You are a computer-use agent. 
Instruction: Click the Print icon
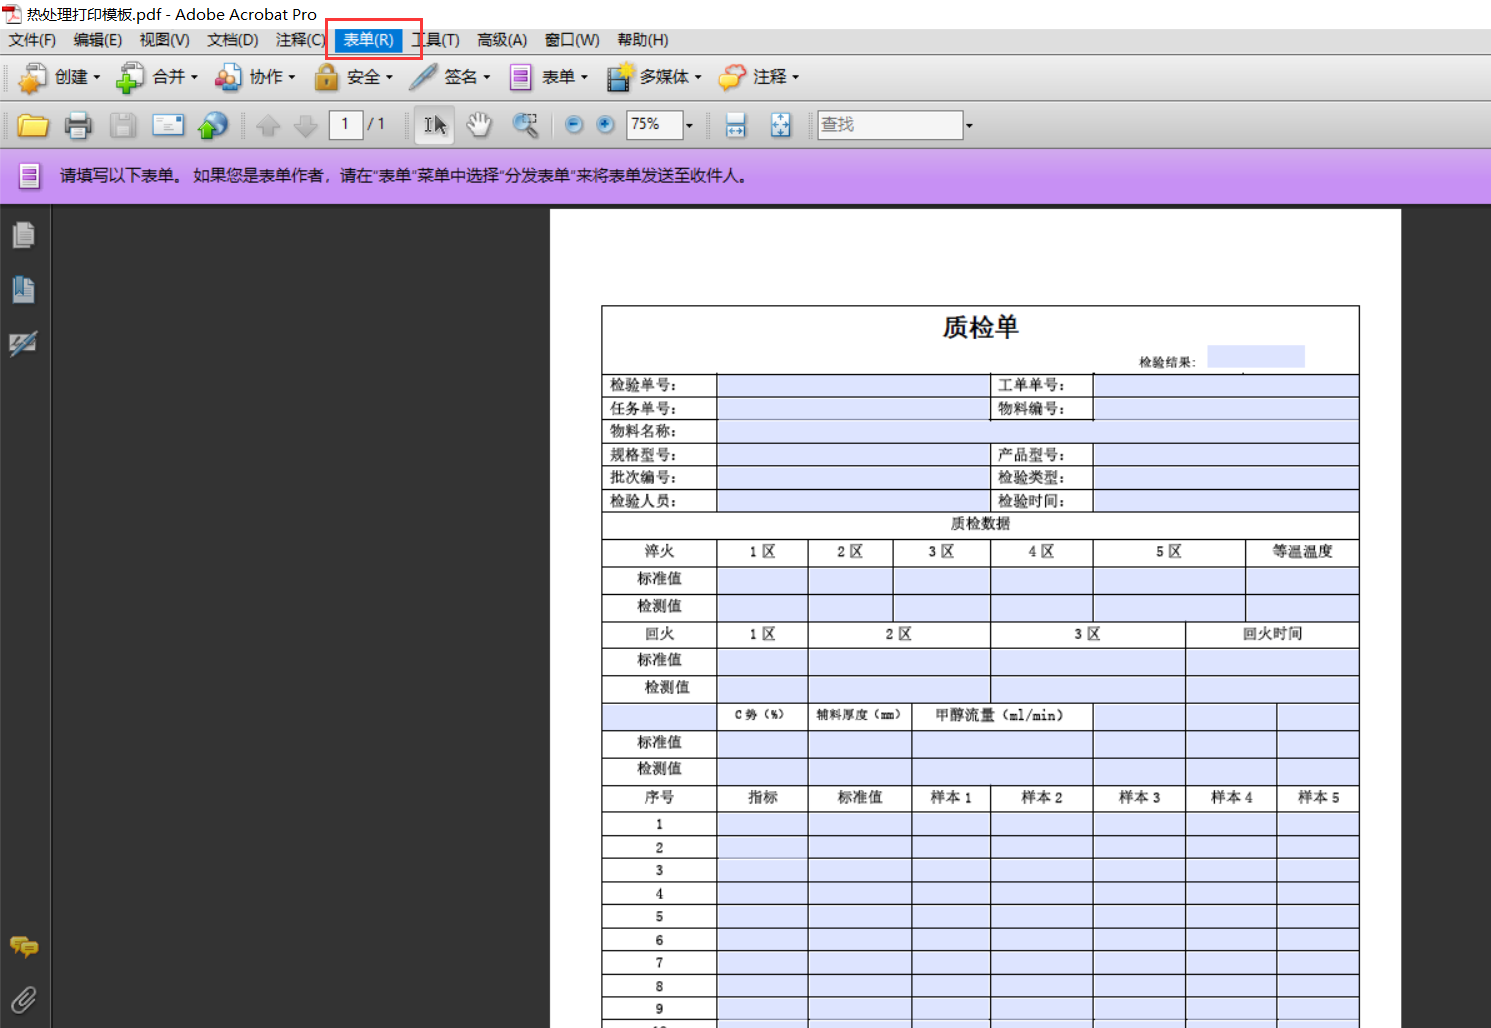tap(78, 124)
